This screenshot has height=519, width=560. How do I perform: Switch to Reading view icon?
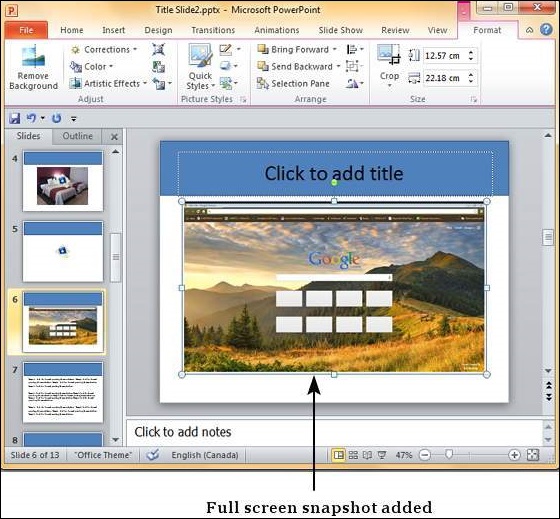[x=367, y=455]
